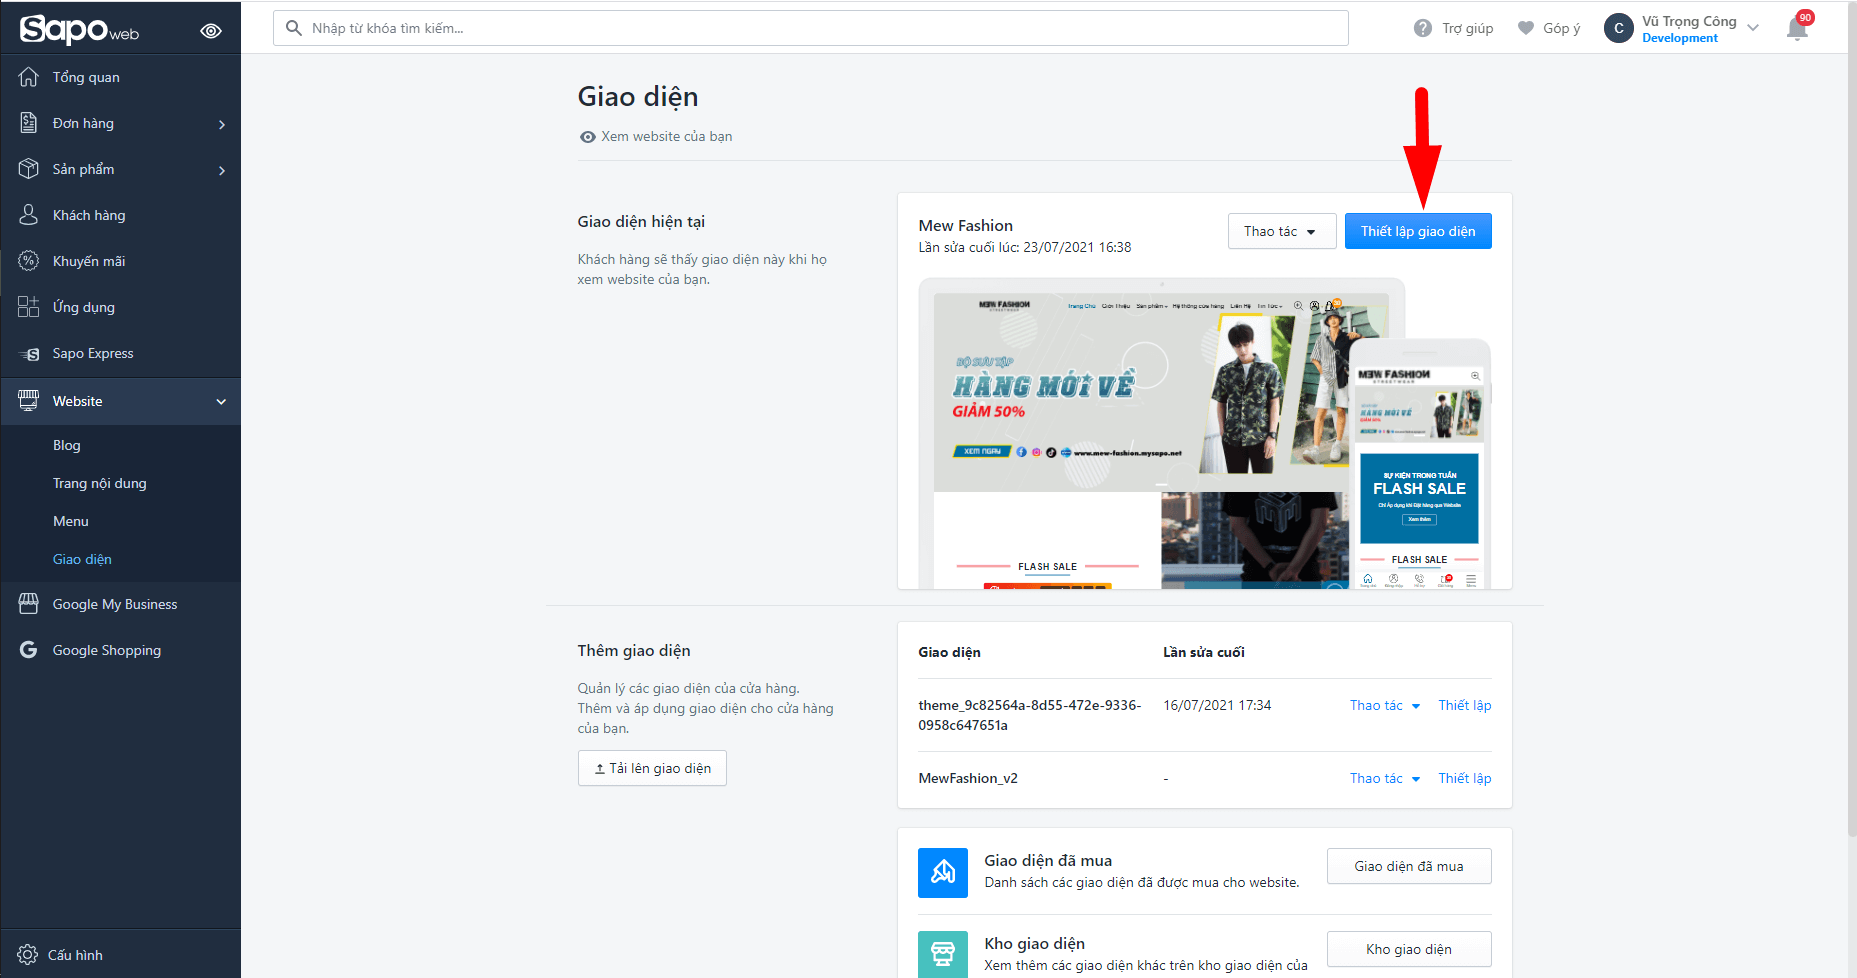Open Thao tác dropdown for Mew Fashion

[x=1282, y=231]
